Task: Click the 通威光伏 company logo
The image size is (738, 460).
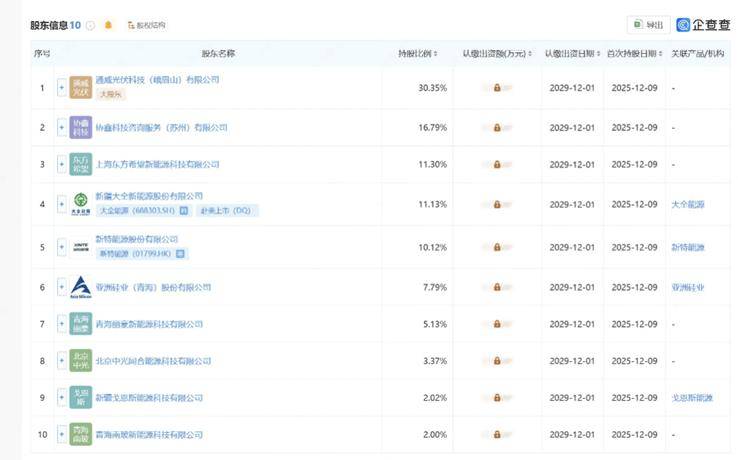Action: 81,88
